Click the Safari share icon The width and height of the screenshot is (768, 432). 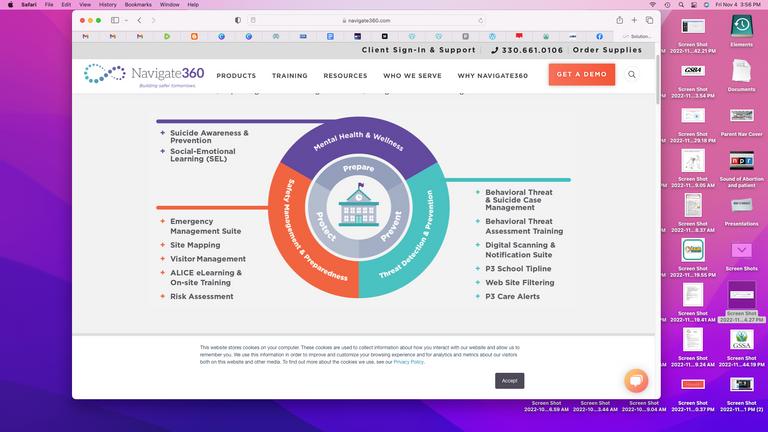coord(620,20)
